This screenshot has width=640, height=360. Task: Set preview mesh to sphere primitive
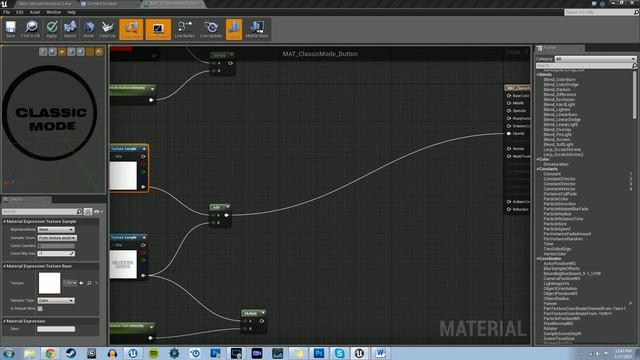click(53, 51)
